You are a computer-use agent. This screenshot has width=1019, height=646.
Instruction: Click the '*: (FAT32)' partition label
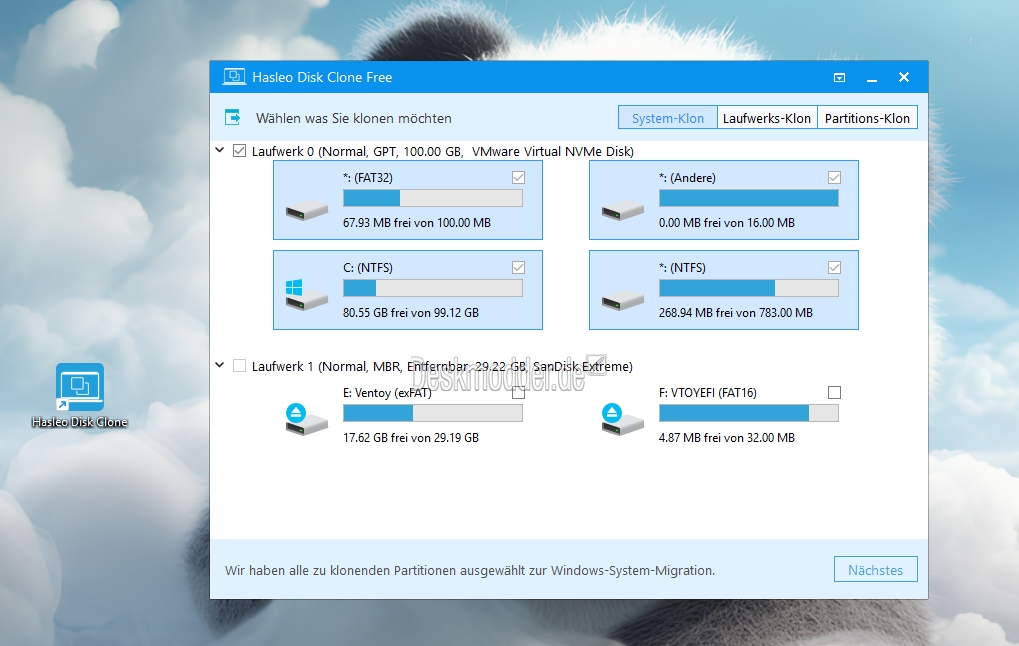point(368,178)
